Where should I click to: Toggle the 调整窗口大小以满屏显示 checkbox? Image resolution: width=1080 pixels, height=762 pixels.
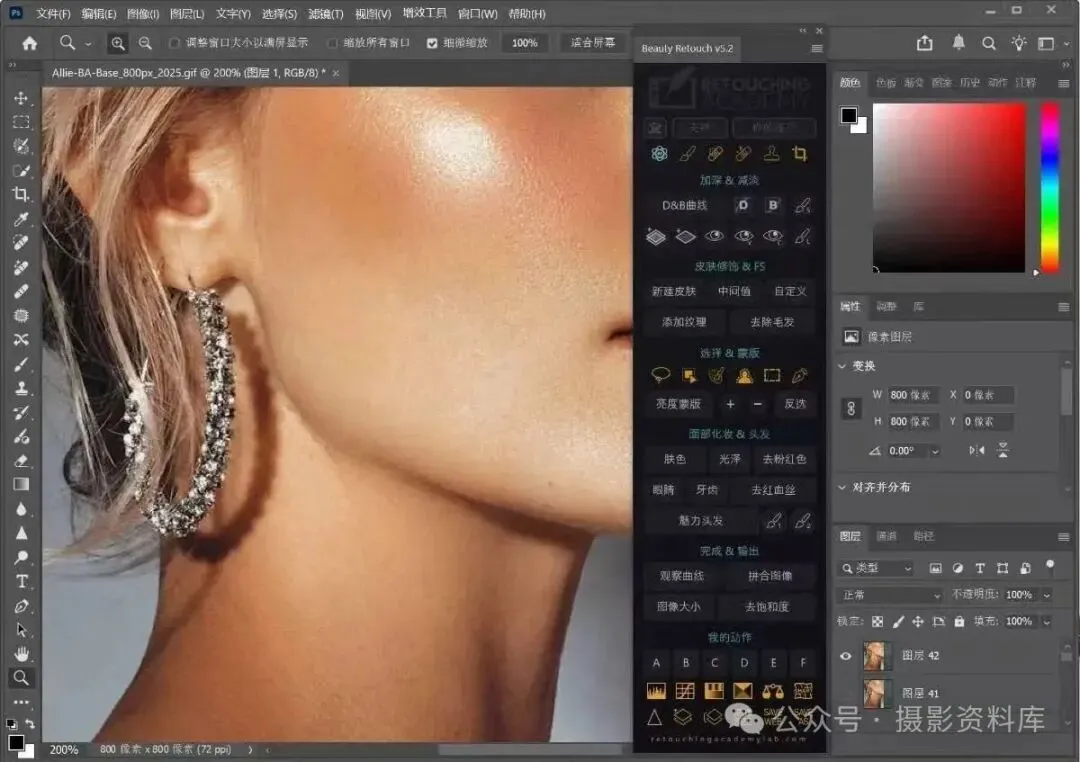pos(175,43)
